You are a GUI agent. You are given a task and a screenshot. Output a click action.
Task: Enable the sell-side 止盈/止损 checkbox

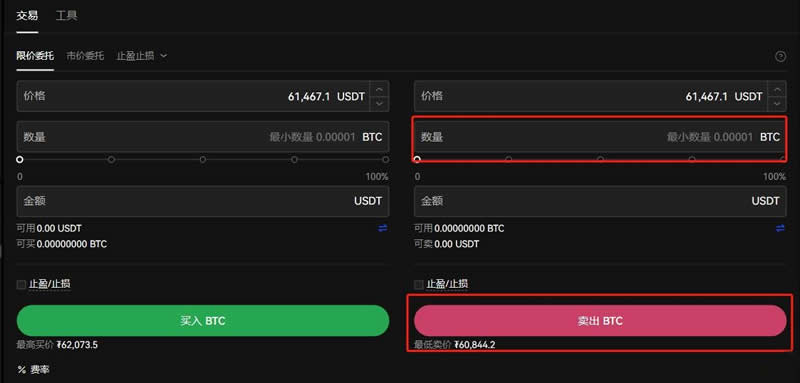pos(418,285)
